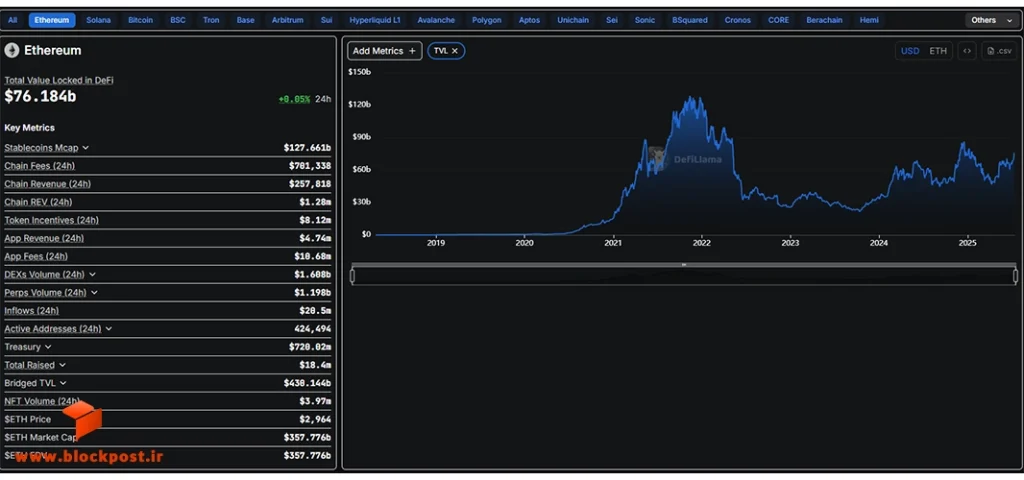1024x480 pixels.
Task: Expand the Perps Volume (24h) chevron
Action: point(94,293)
